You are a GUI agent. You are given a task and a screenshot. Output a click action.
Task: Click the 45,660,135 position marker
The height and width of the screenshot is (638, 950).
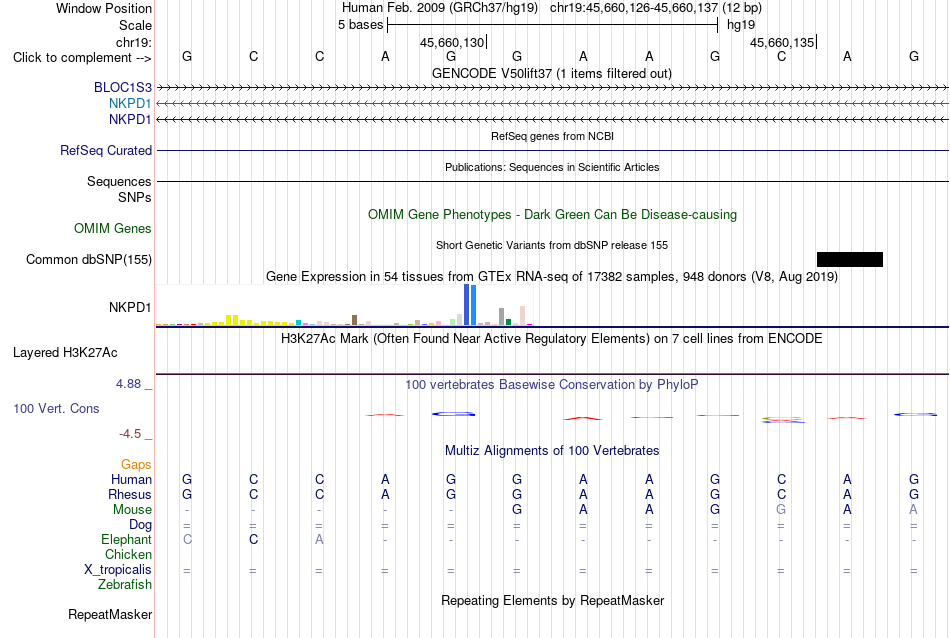pos(783,42)
